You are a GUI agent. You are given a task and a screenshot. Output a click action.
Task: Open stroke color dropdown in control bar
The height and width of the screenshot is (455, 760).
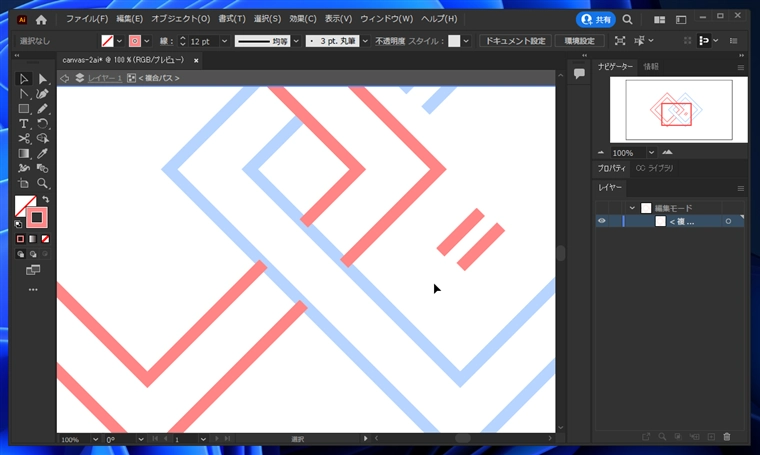tap(146, 41)
